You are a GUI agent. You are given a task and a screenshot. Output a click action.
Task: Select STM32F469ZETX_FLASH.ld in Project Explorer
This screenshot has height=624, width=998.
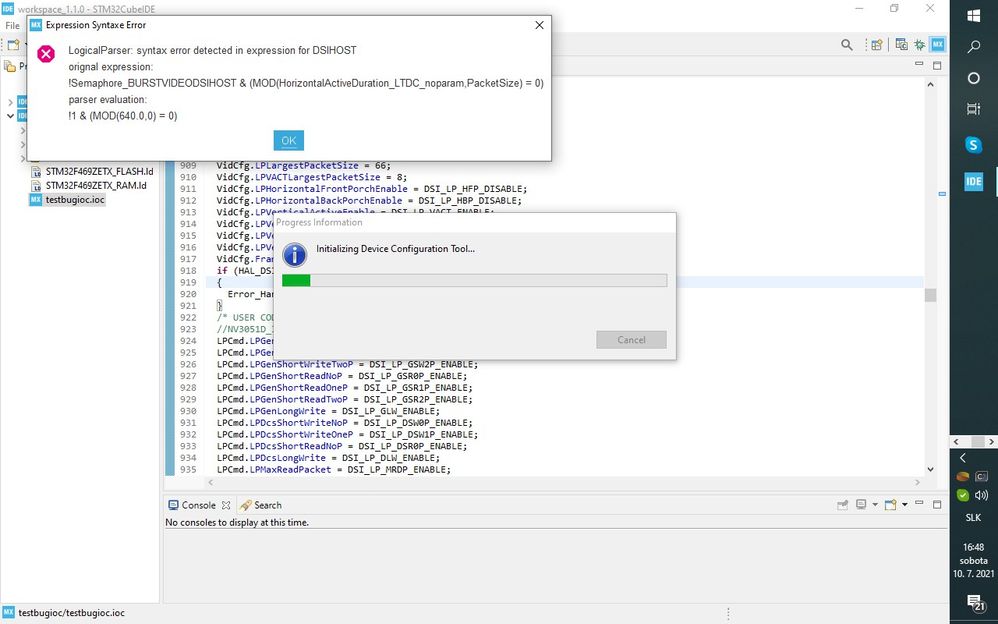(x=99, y=172)
